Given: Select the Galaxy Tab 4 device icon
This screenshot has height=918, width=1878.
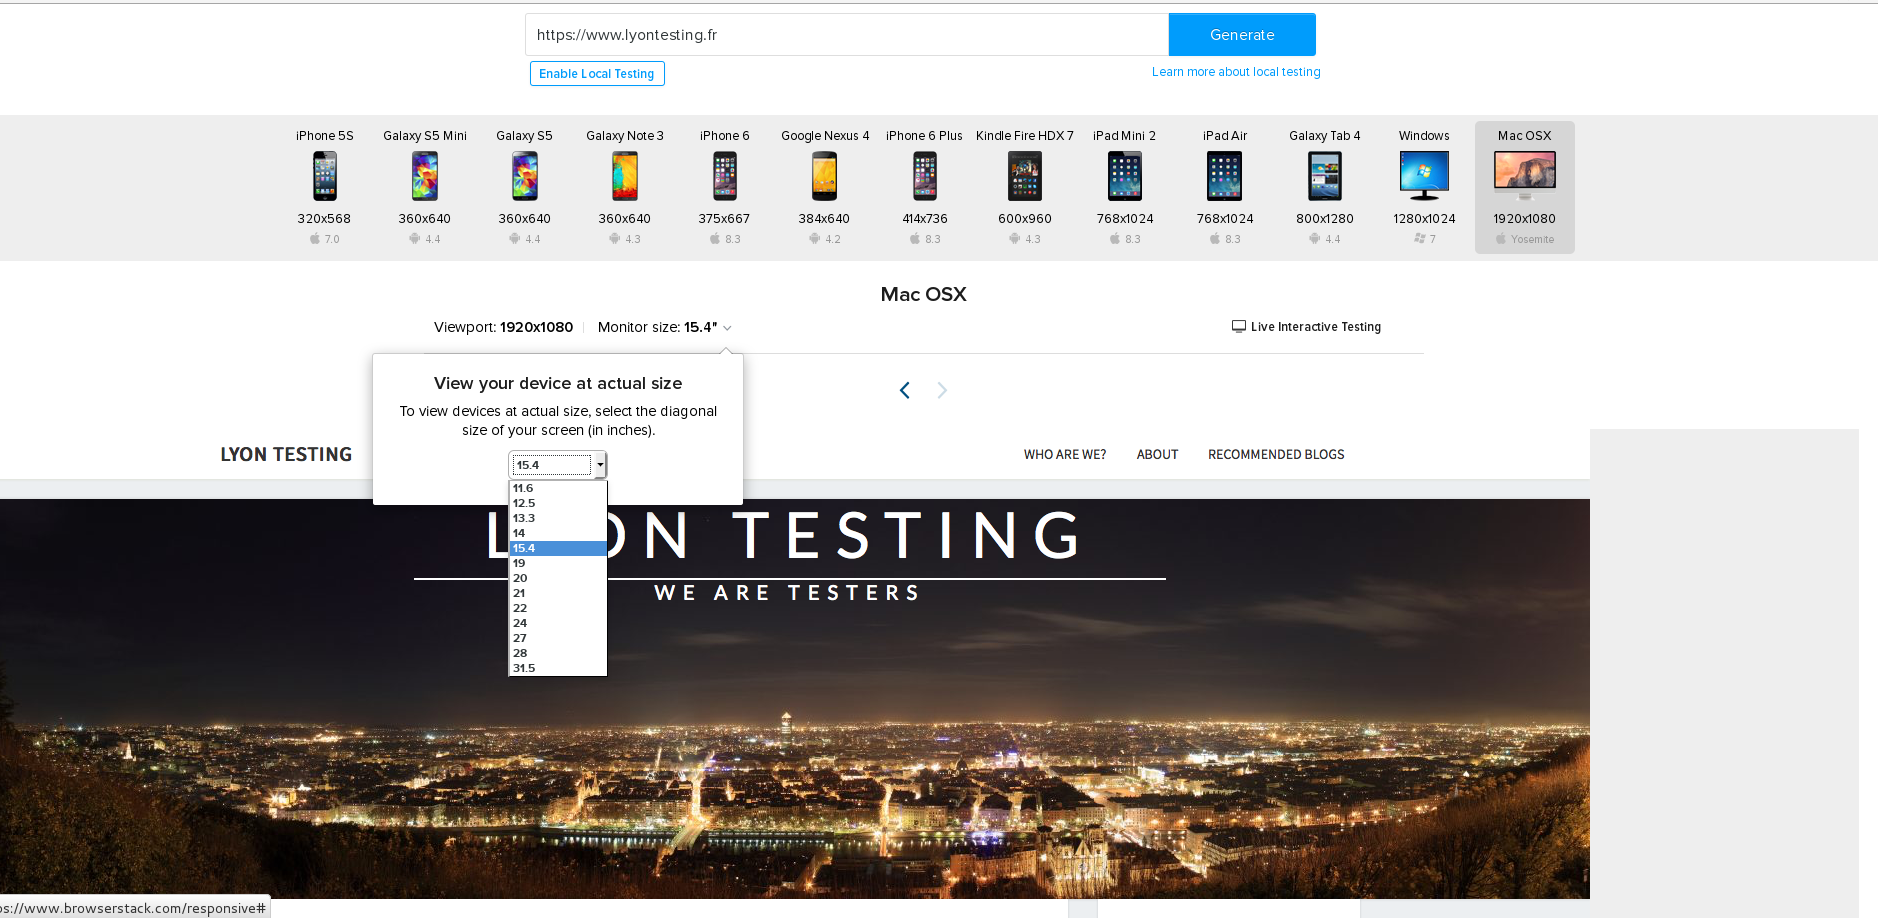Looking at the screenshot, I should [1324, 176].
